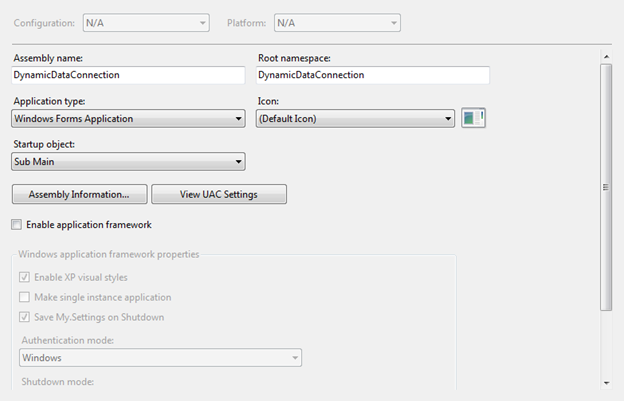Click the scroll up arrow
This screenshot has width=624, height=401.
coord(606,57)
